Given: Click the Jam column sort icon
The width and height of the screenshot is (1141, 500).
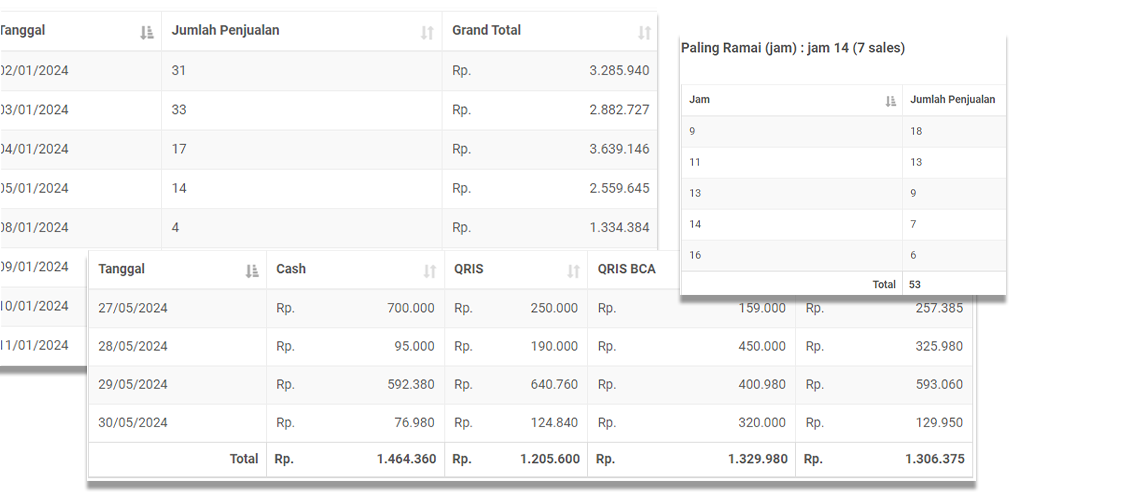Looking at the screenshot, I should (x=891, y=101).
